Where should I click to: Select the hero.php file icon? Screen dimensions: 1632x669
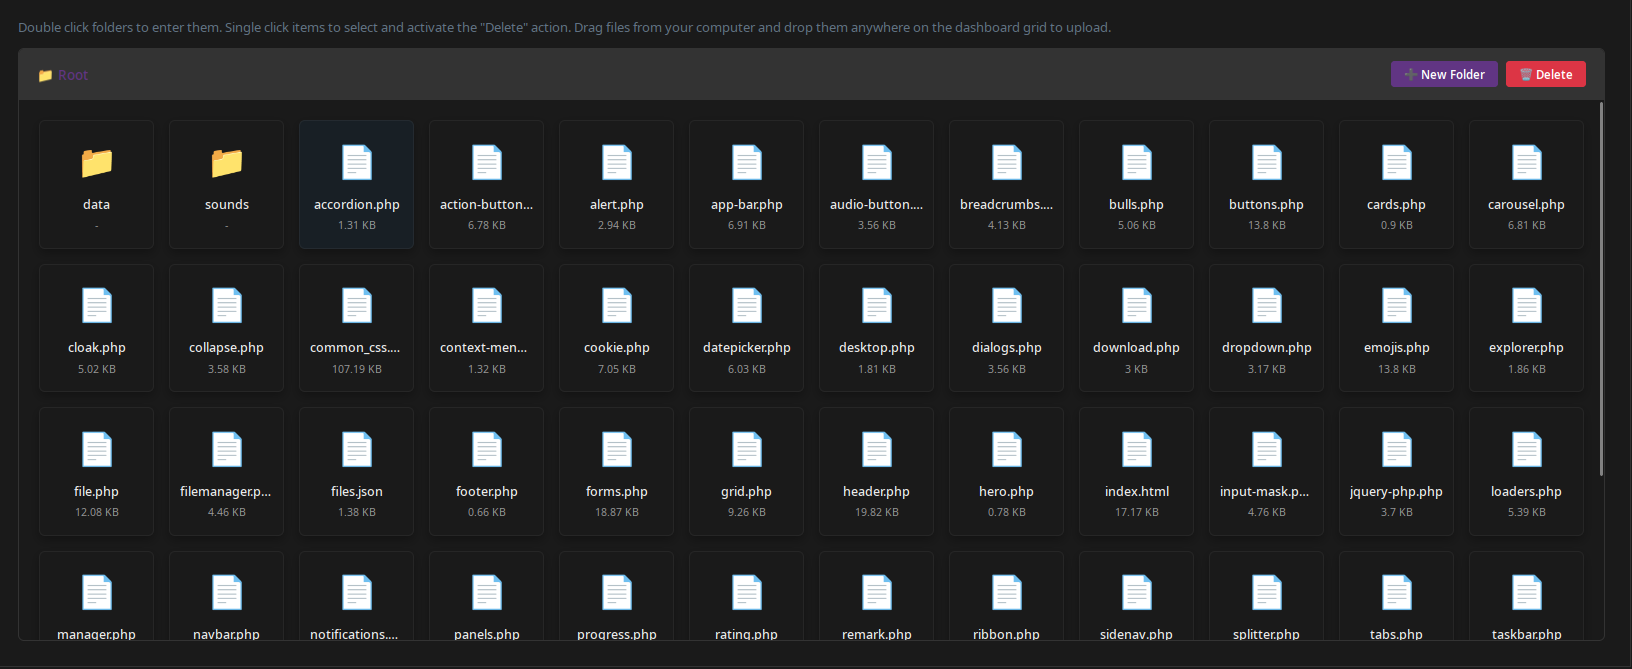[1007, 450]
